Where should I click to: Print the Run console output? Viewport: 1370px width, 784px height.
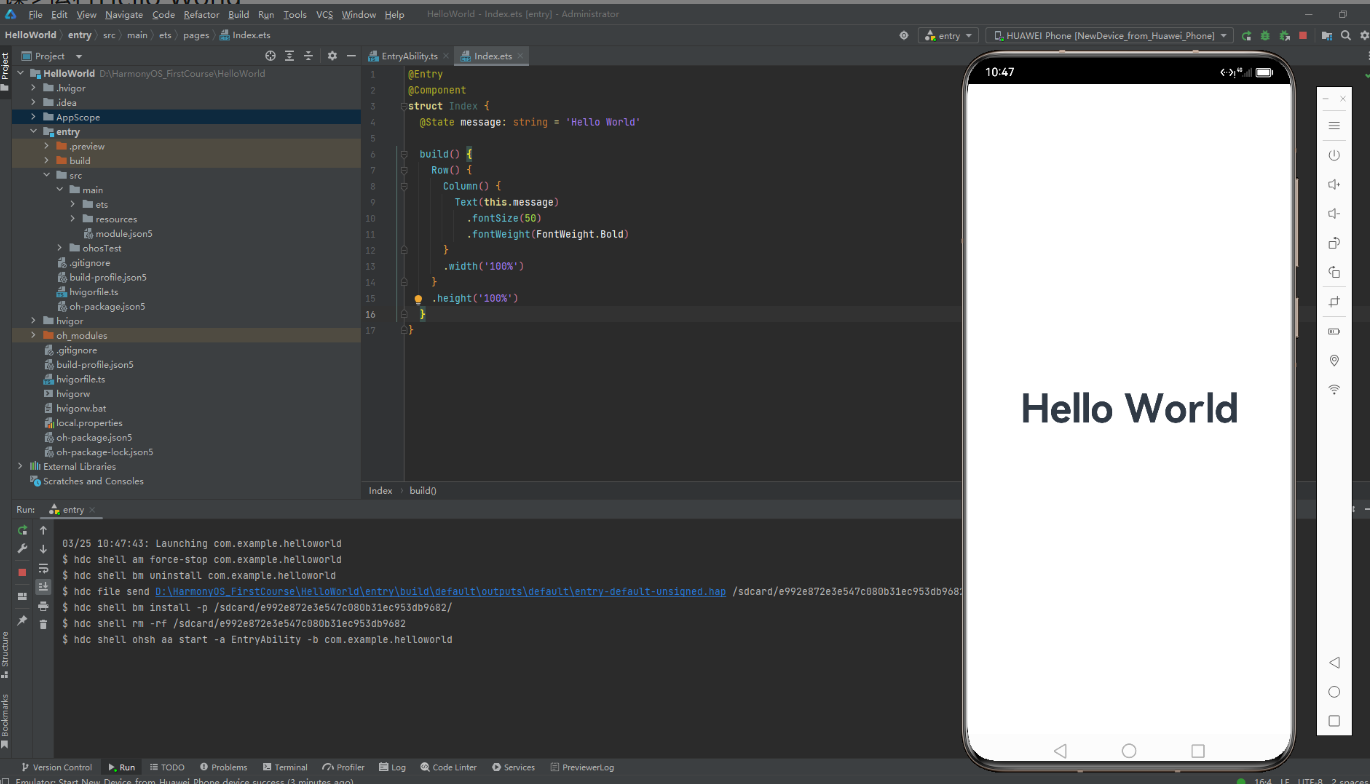(x=43, y=606)
